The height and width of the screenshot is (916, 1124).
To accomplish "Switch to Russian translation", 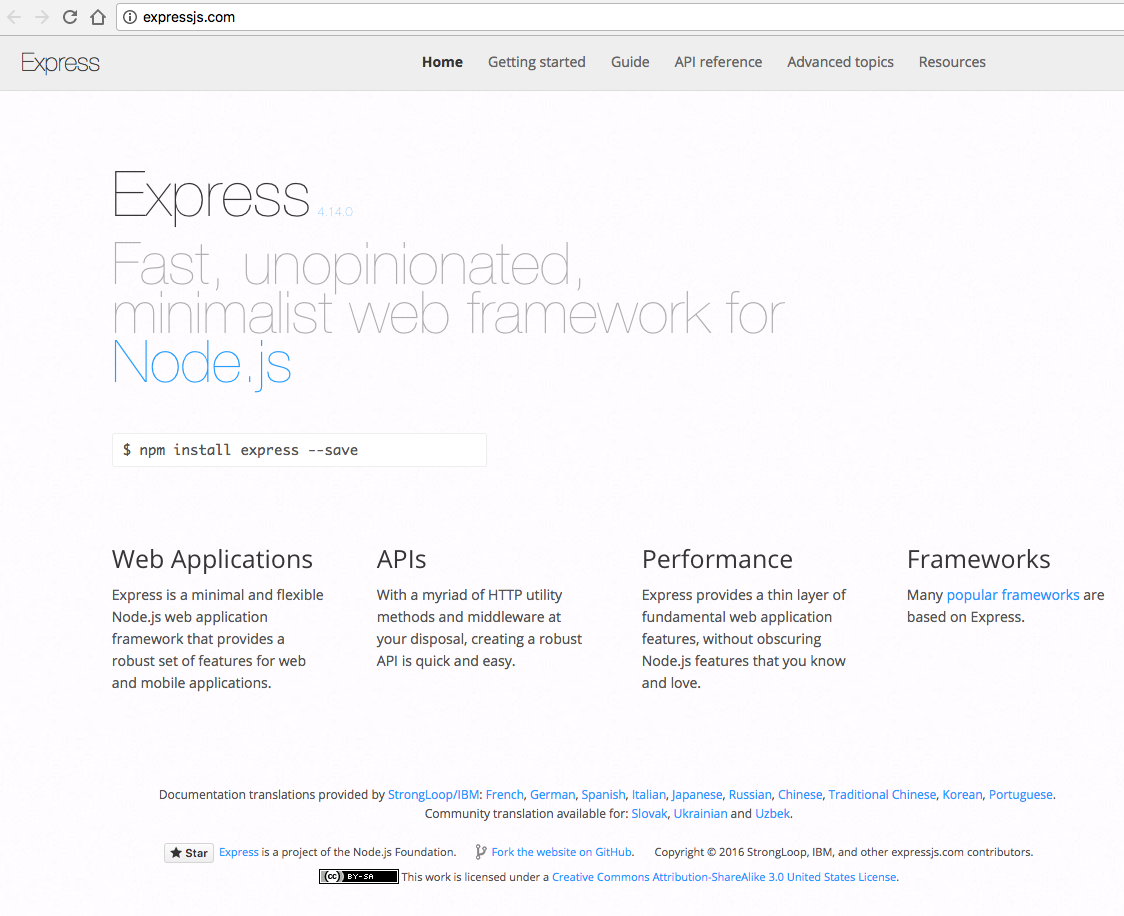I will 750,794.
